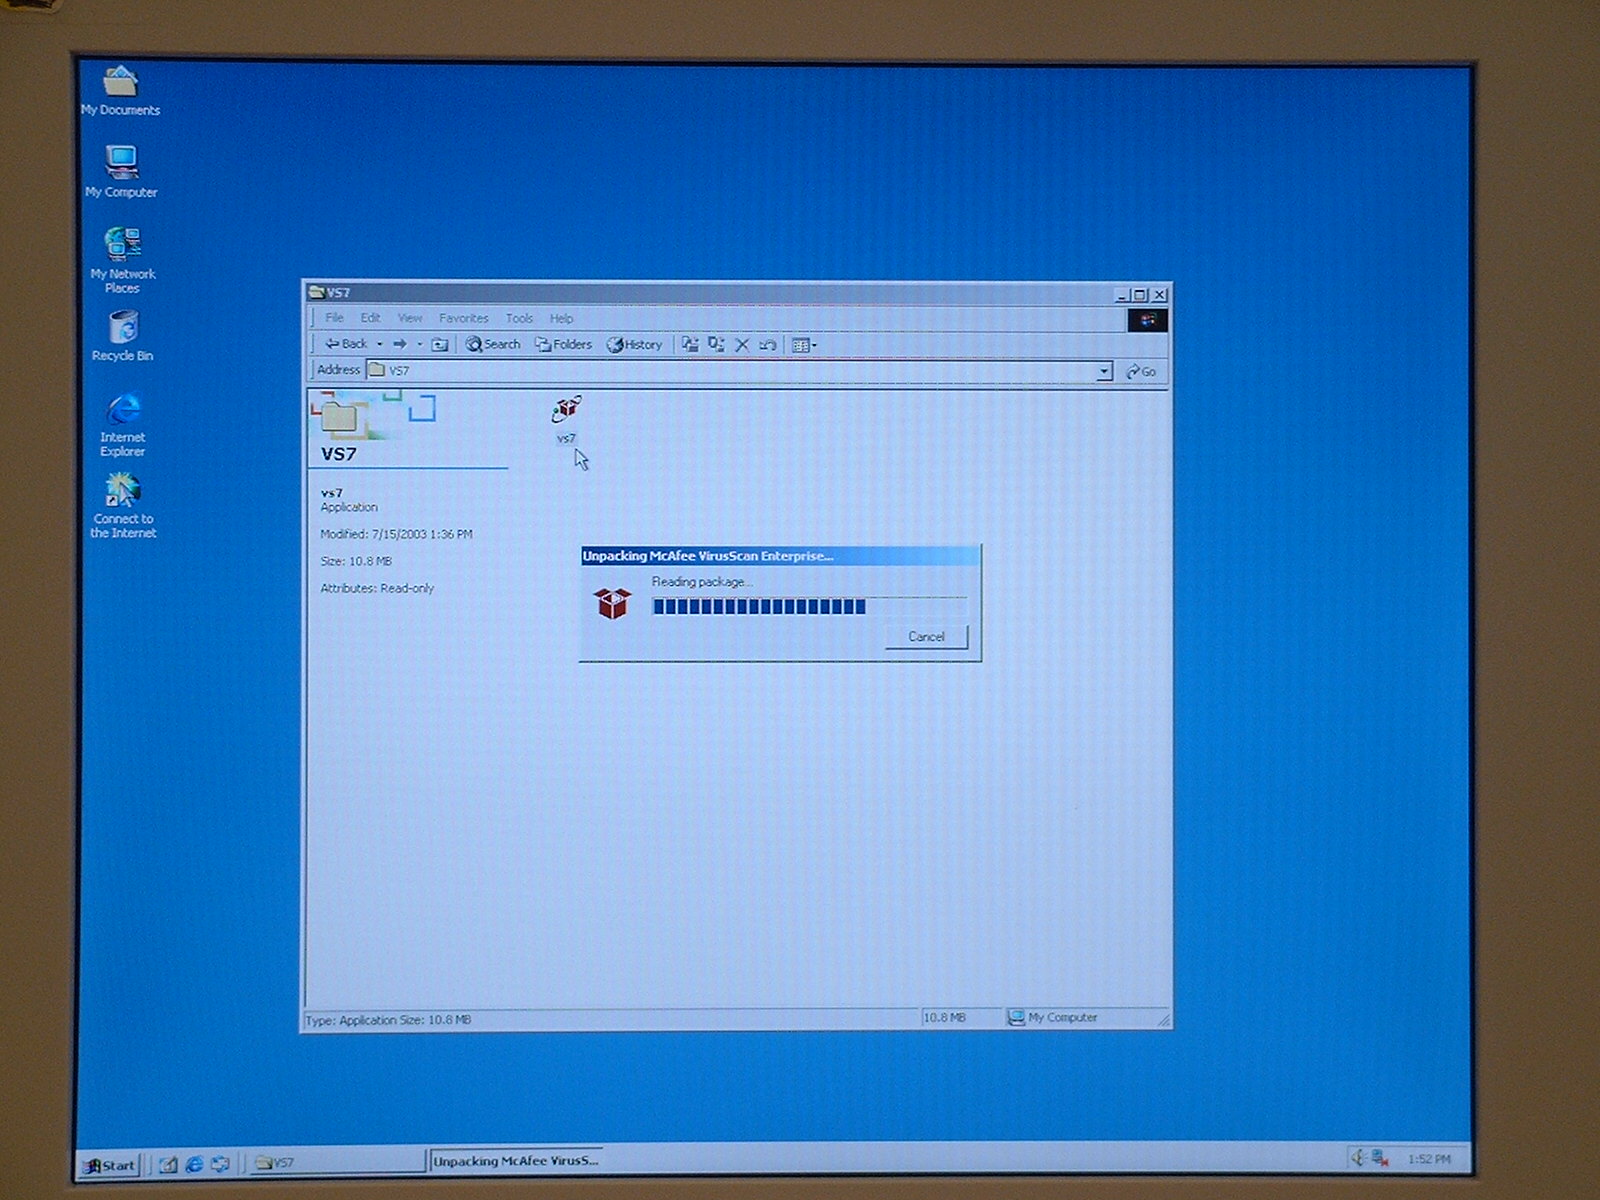Image resolution: width=1600 pixels, height=1200 pixels.
Task: Click the vs7 application file icon
Action: [566, 410]
